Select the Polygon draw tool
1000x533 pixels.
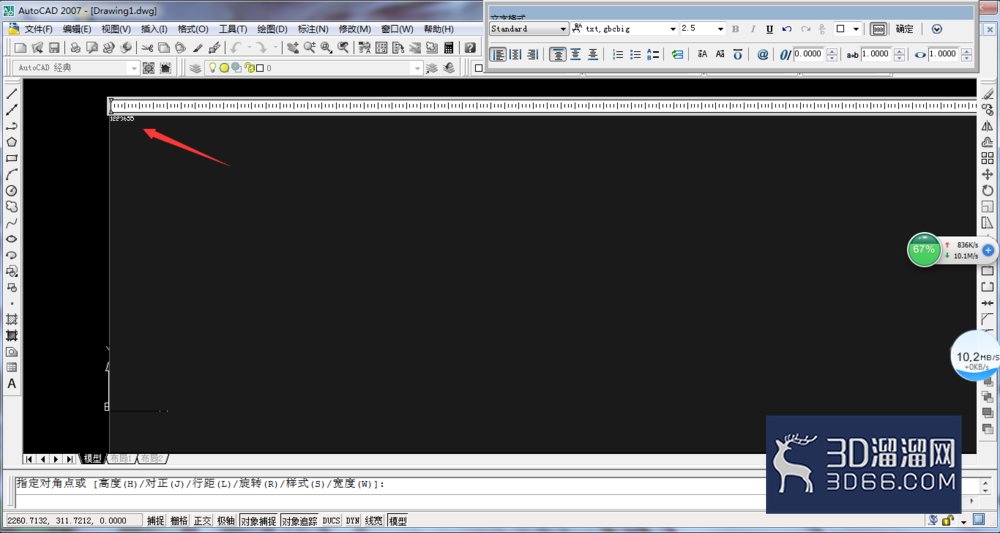[11, 142]
